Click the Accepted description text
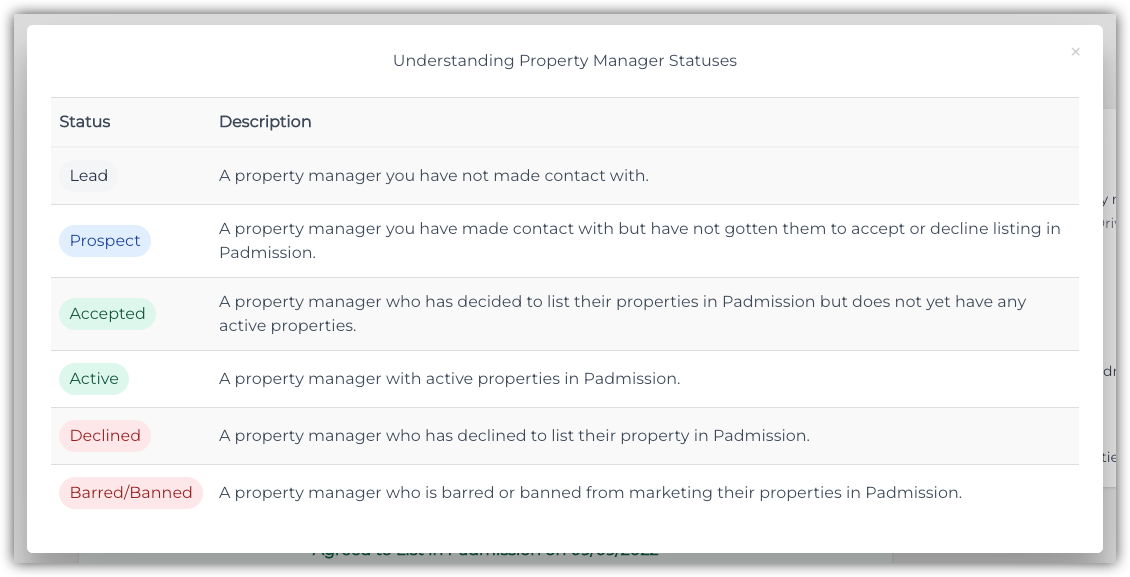This screenshot has height=577, width=1130. (x=623, y=313)
